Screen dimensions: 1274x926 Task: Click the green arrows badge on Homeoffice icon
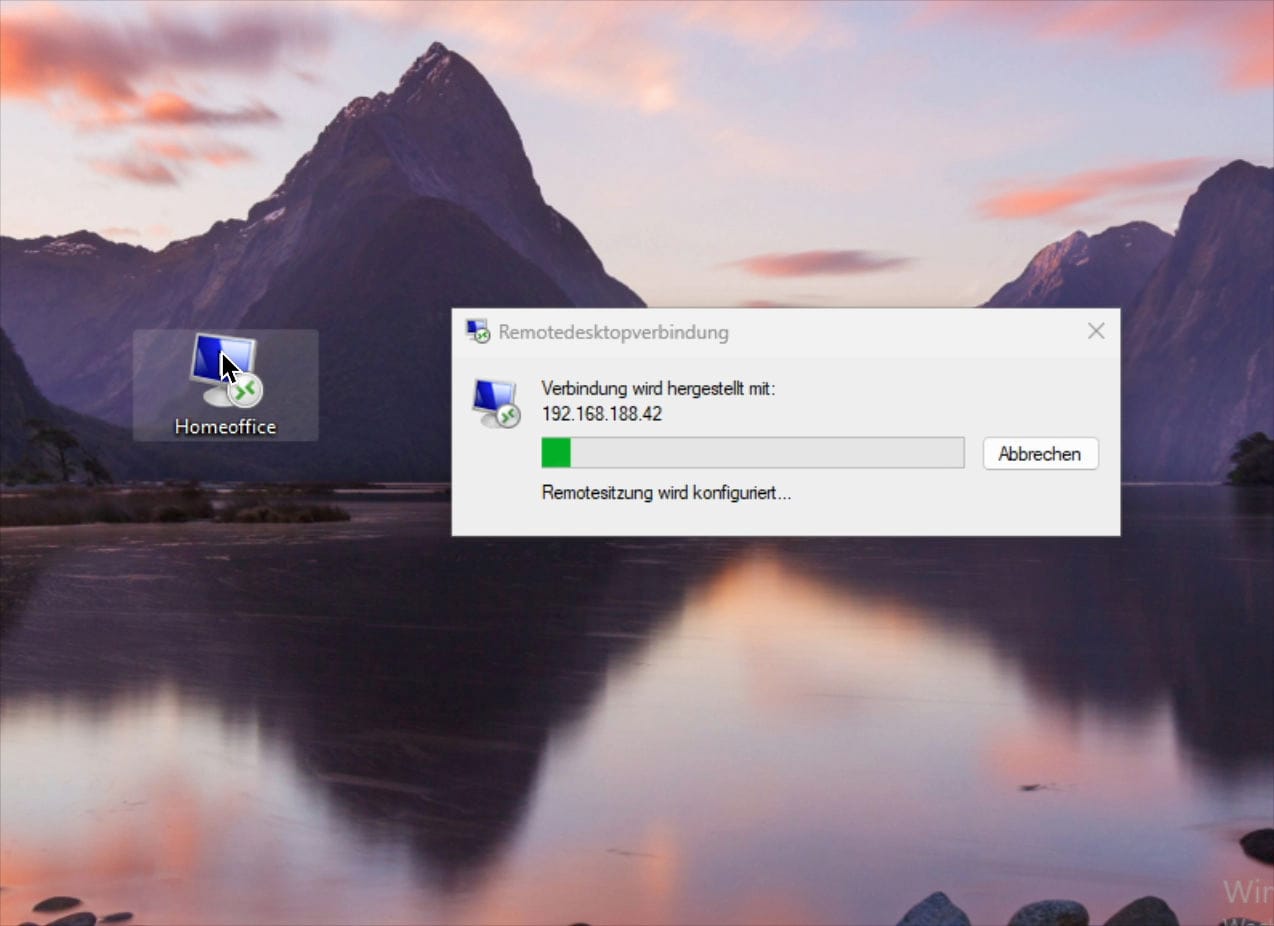245,391
